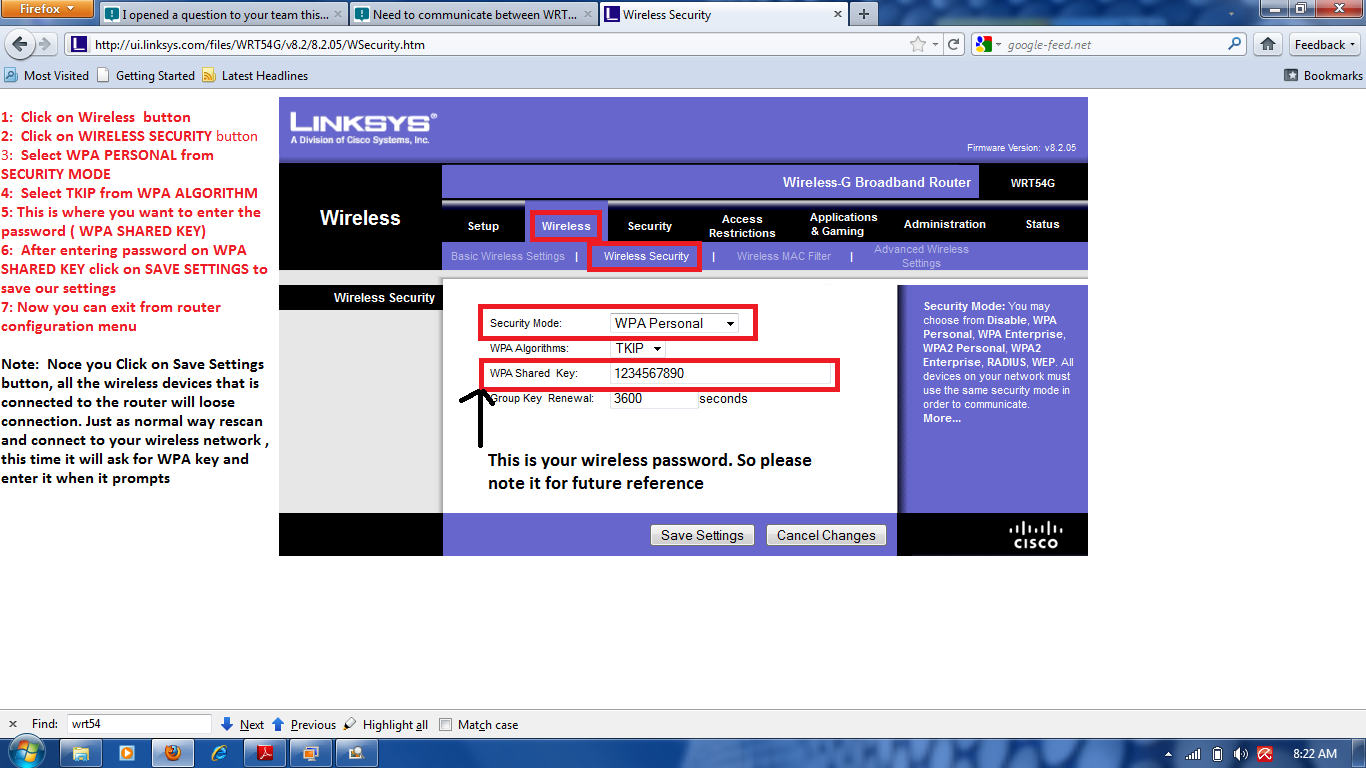Open the Getting Started bookmark
Viewport: 1366px width, 768px height.
coord(146,75)
